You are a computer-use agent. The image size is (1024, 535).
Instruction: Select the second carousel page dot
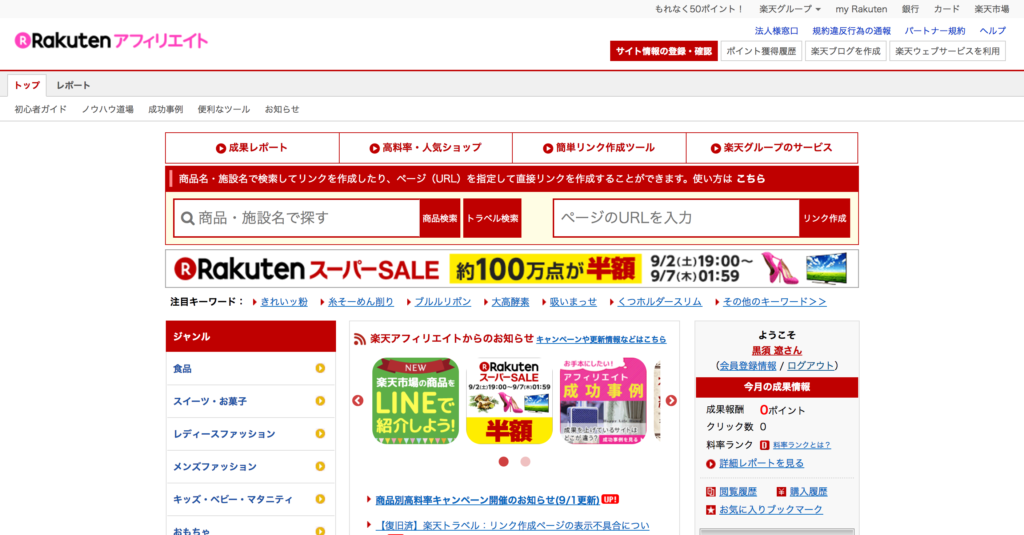[525, 461]
